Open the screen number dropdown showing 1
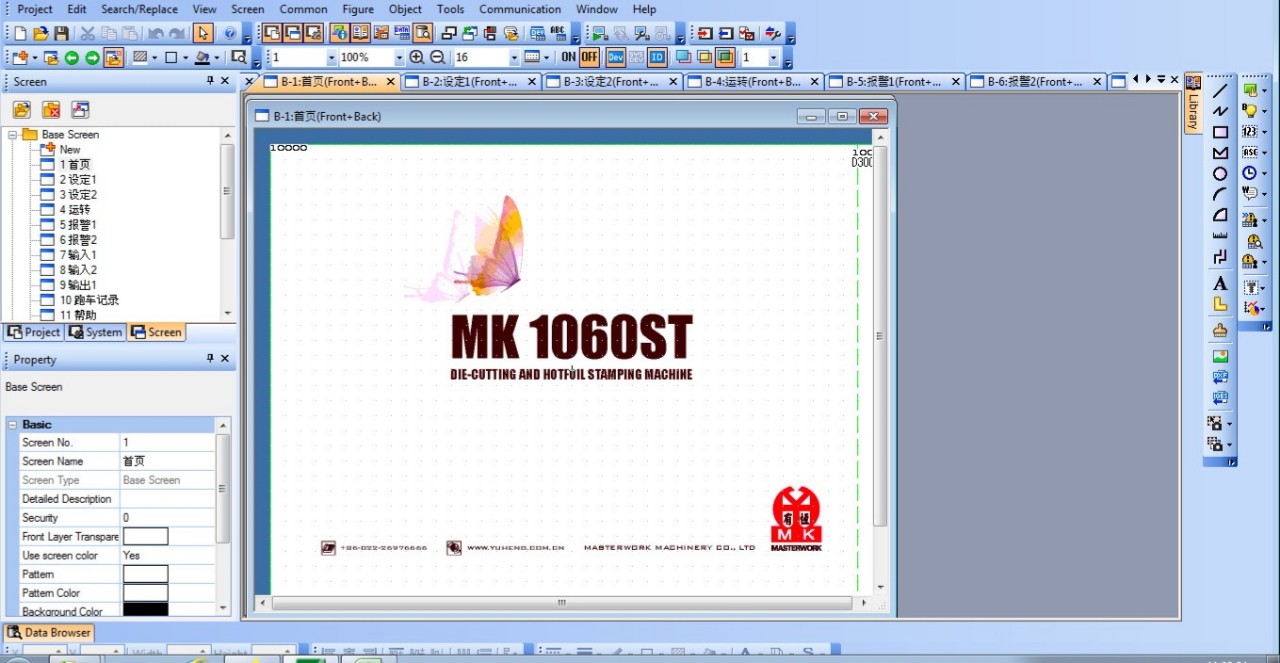 pos(331,58)
